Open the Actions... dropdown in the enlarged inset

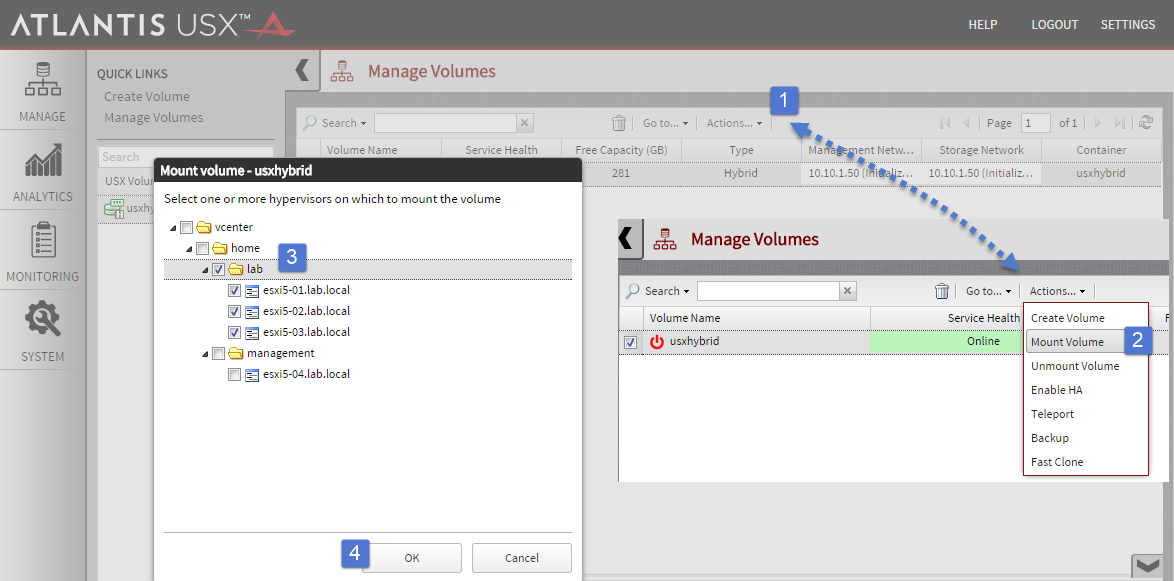tap(1057, 291)
